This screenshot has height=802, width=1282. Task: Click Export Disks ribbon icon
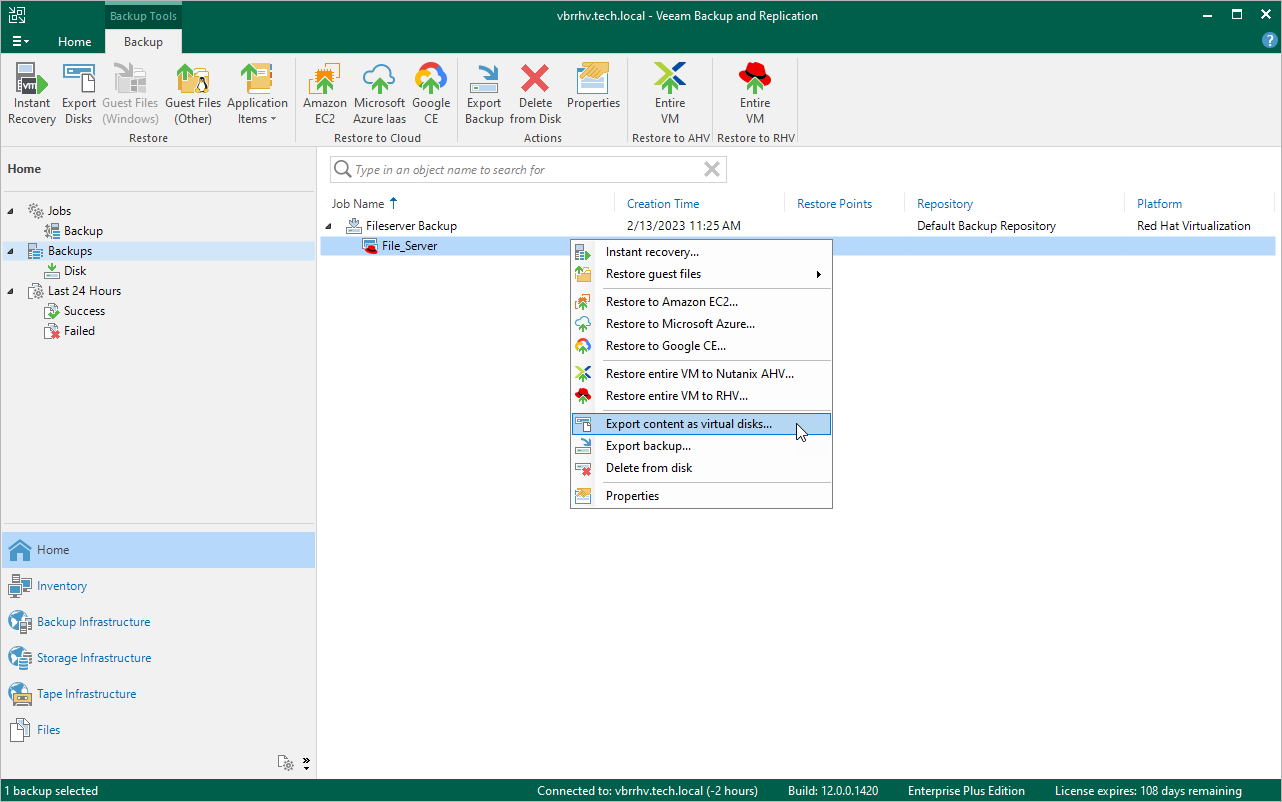pos(79,94)
